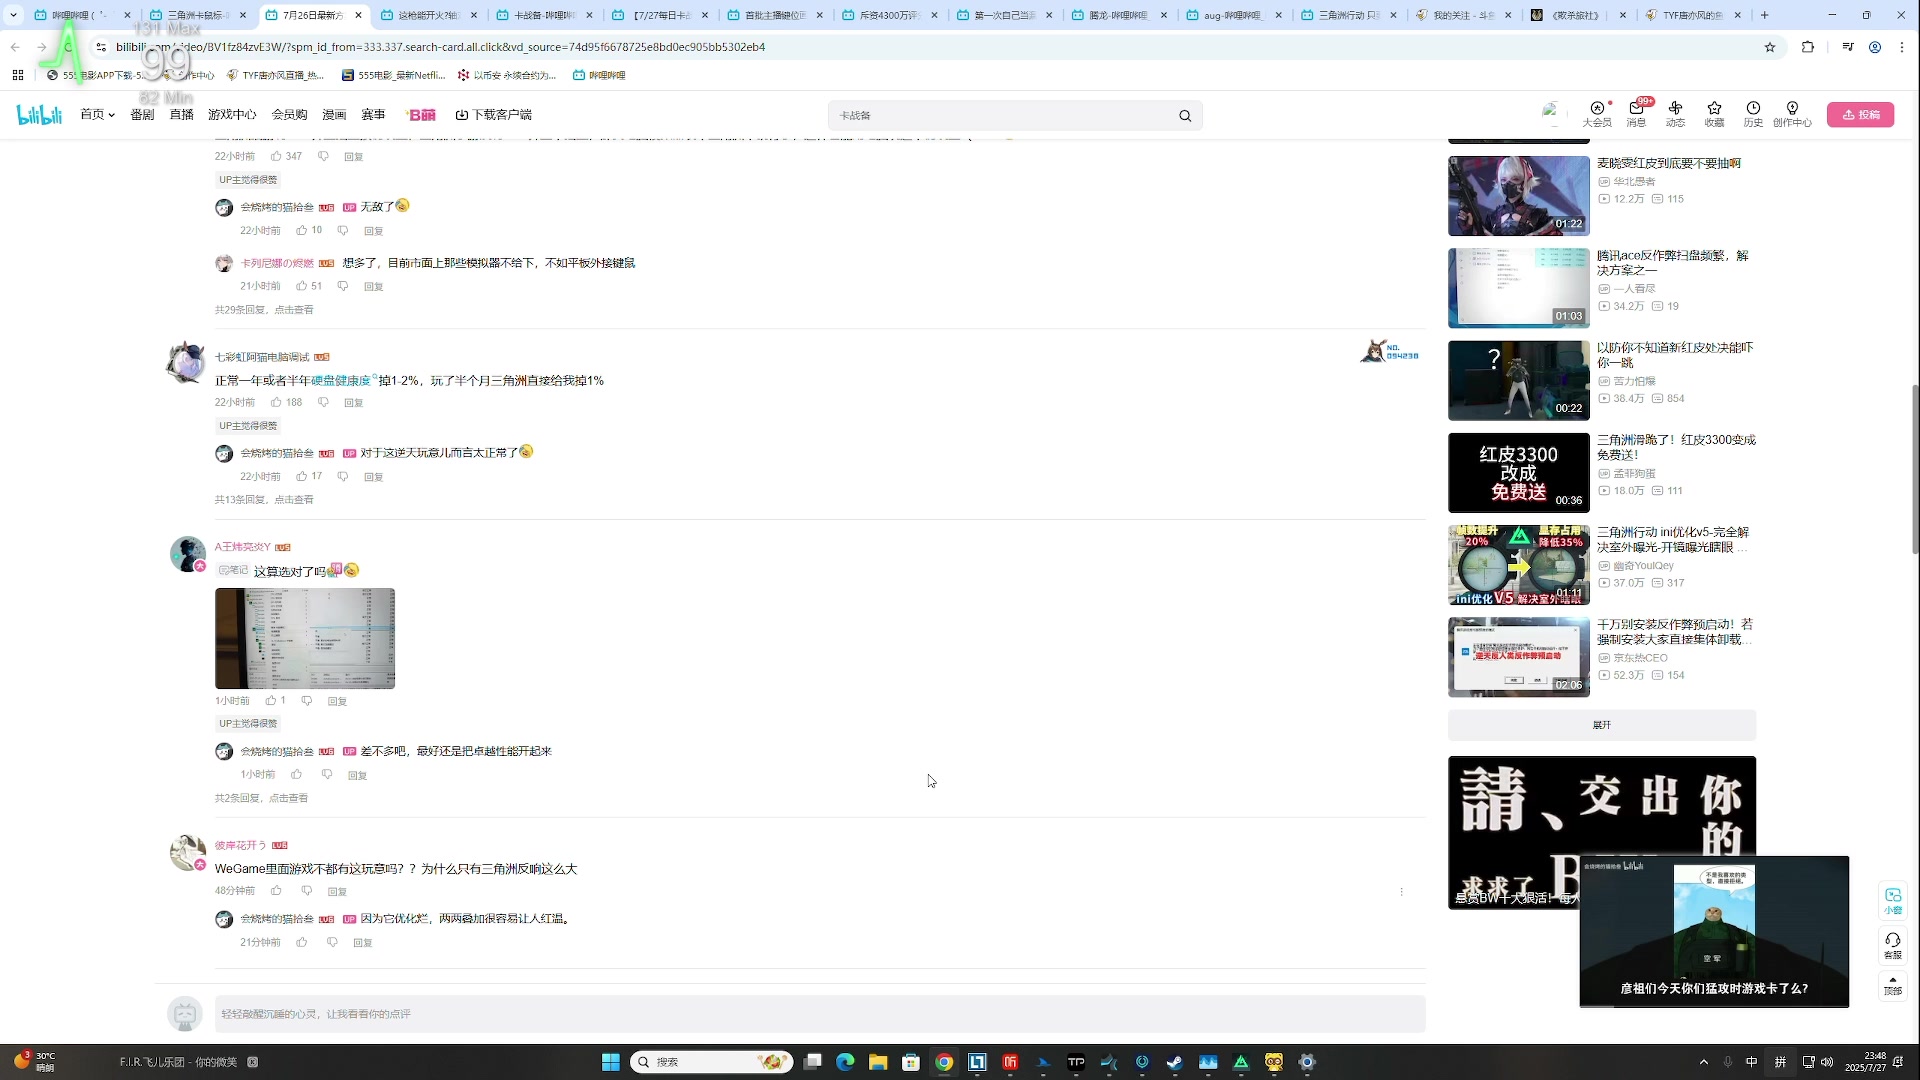Open the 首页 dropdown menu
The width and height of the screenshot is (1920, 1080).
[x=97, y=115]
